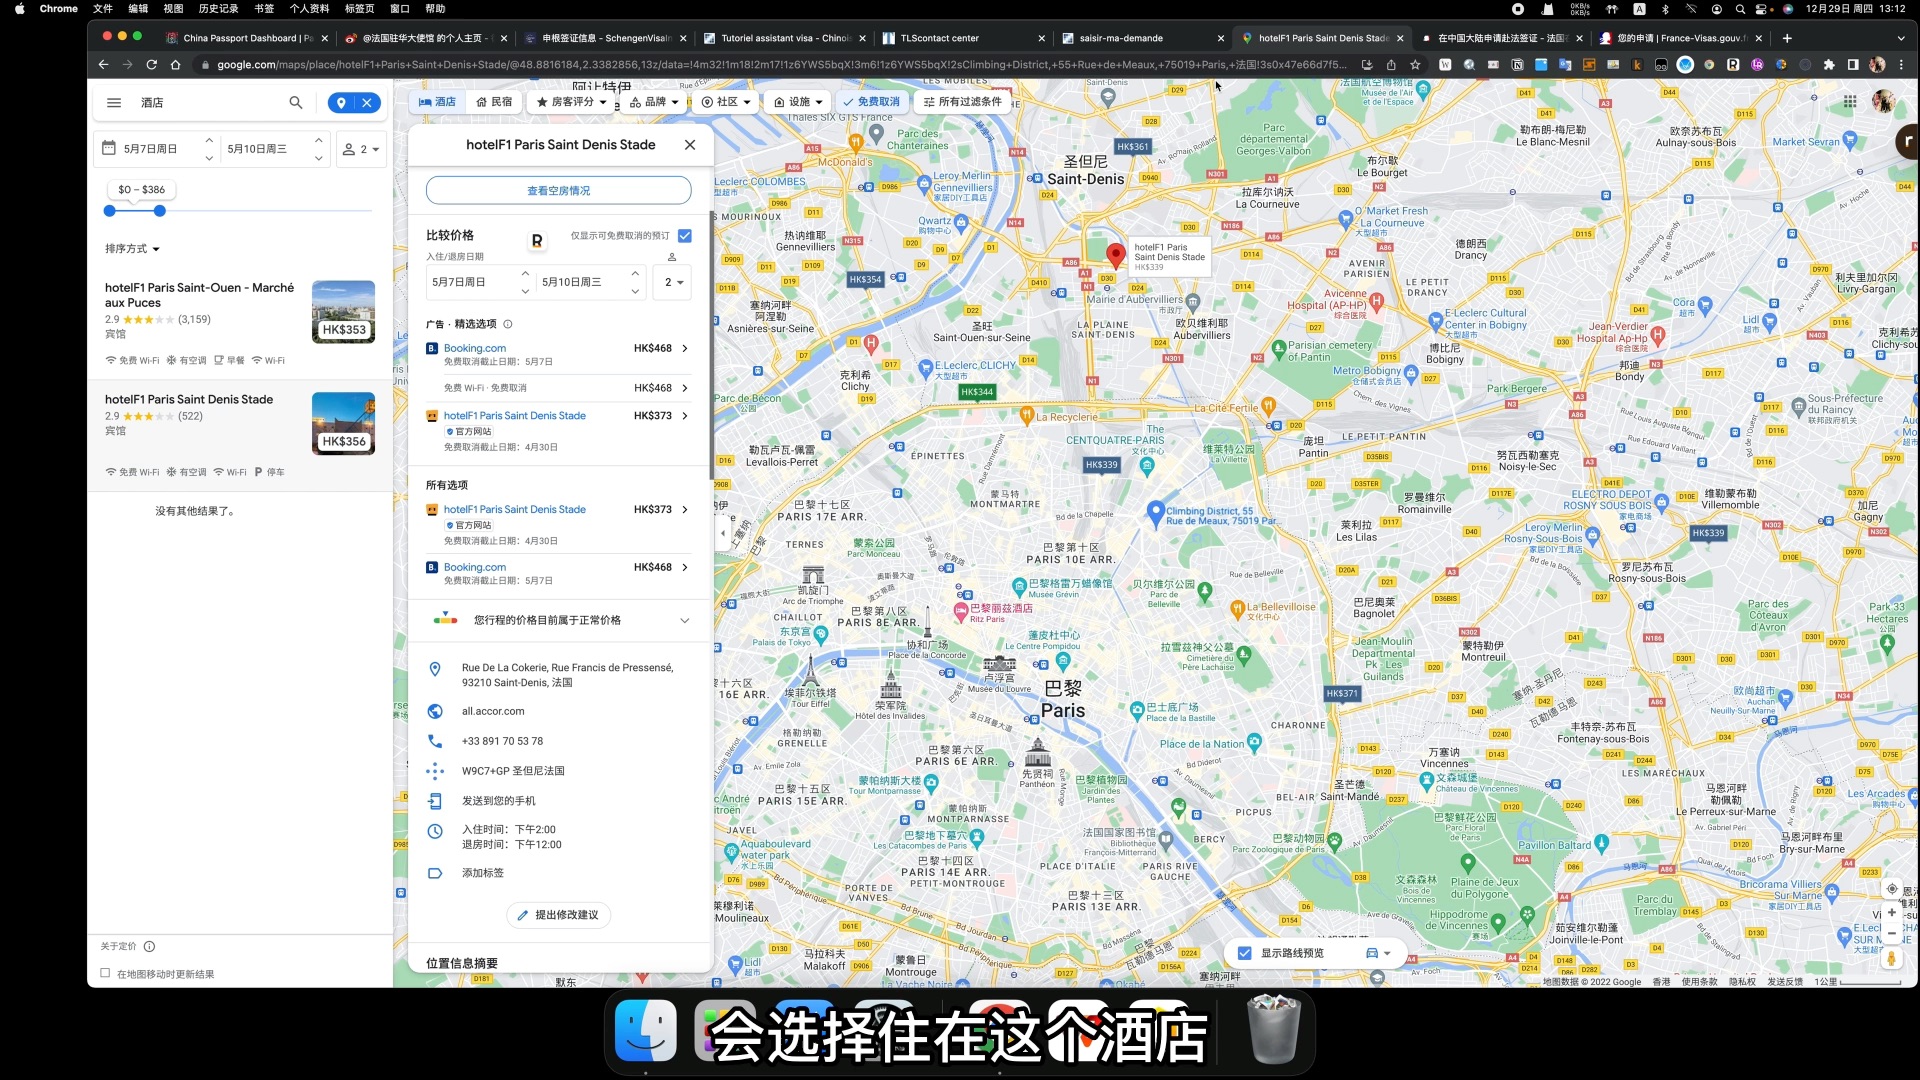1920x1080 pixels.
Task: Open the 房客评分 dropdown
Action: pyautogui.click(x=572, y=102)
